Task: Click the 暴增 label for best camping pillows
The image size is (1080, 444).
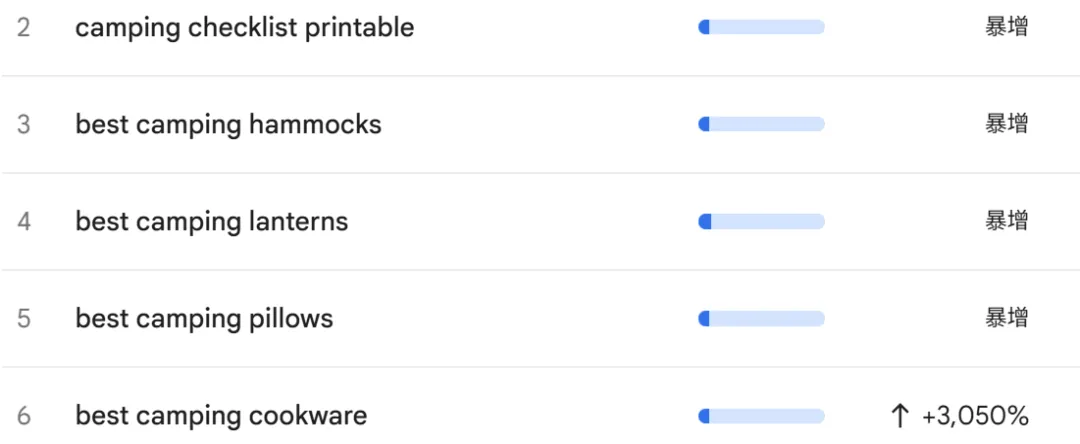Action: [1006, 318]
